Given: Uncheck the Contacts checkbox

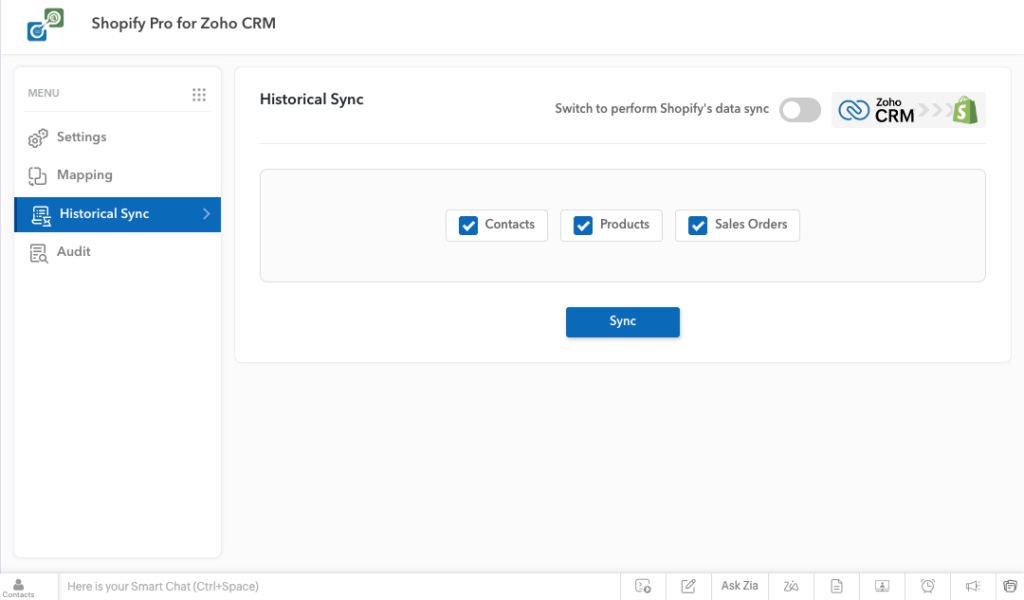Looking at the screenshot, I should [468, 225].
